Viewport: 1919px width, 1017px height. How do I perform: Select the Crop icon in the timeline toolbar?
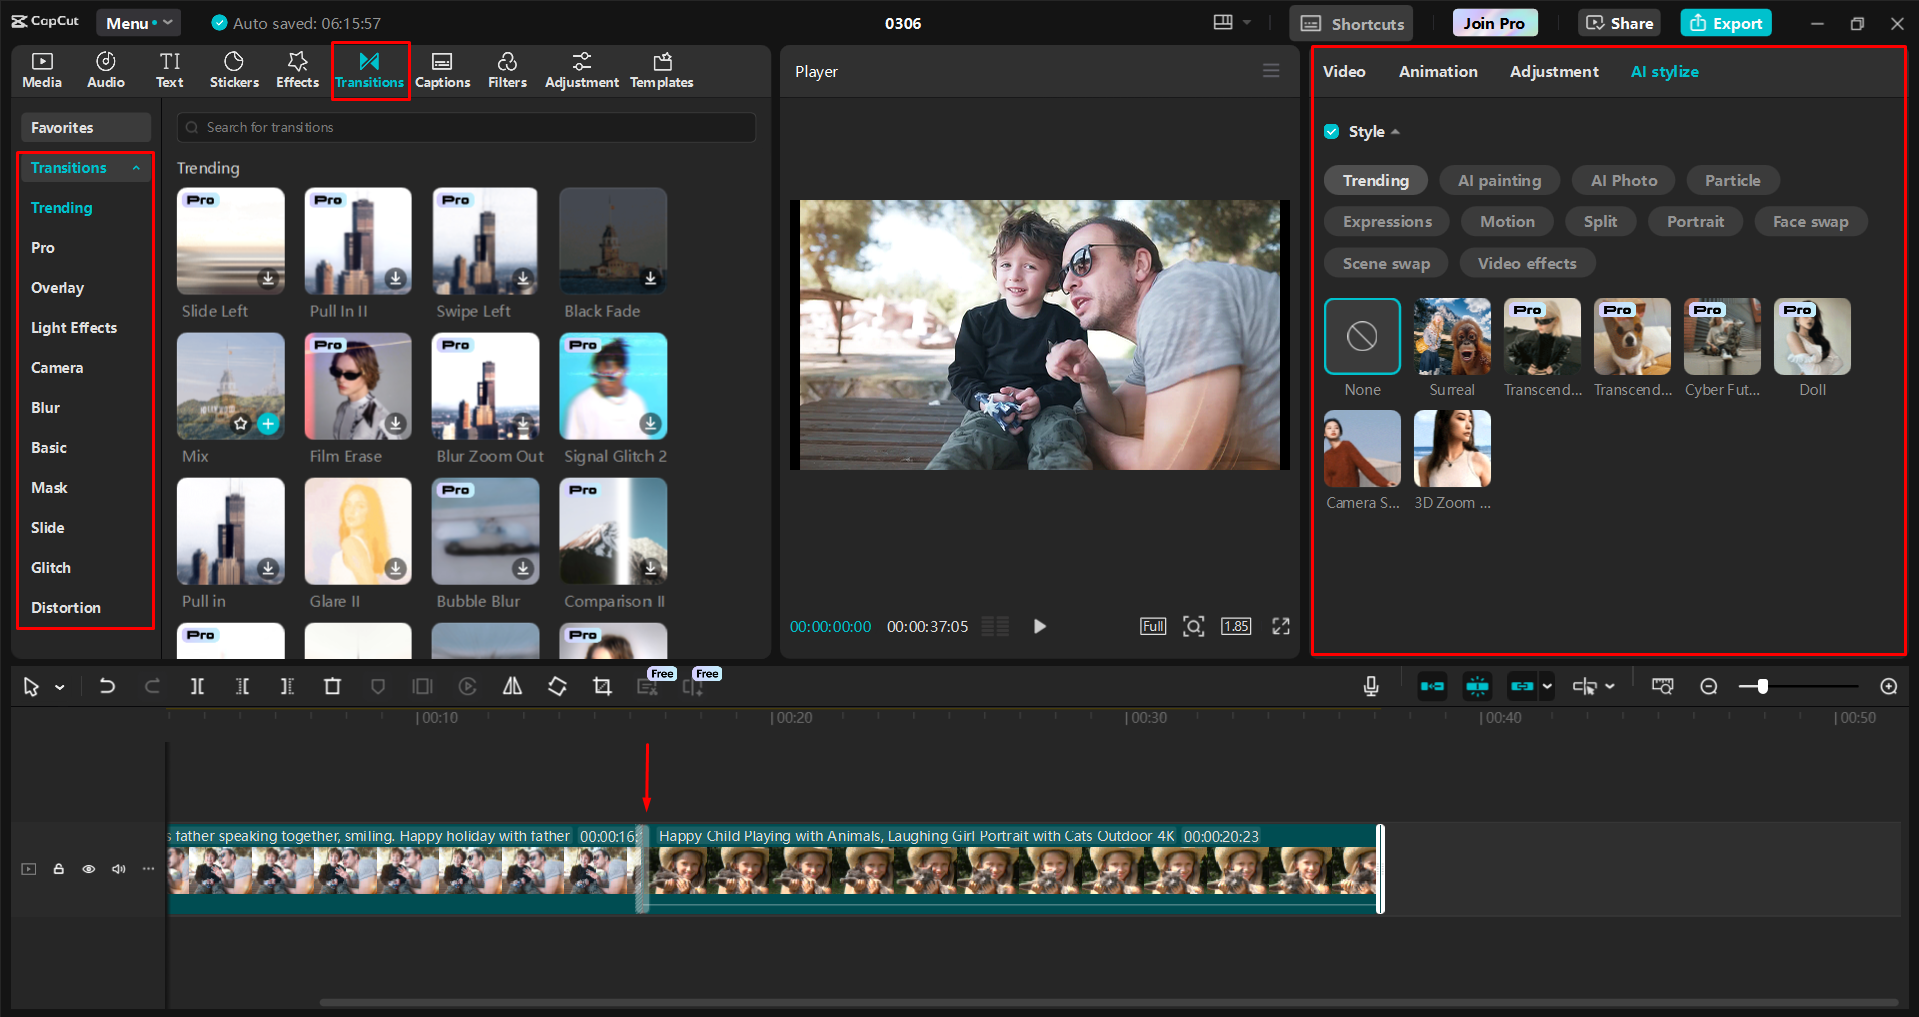click(602, 686)
